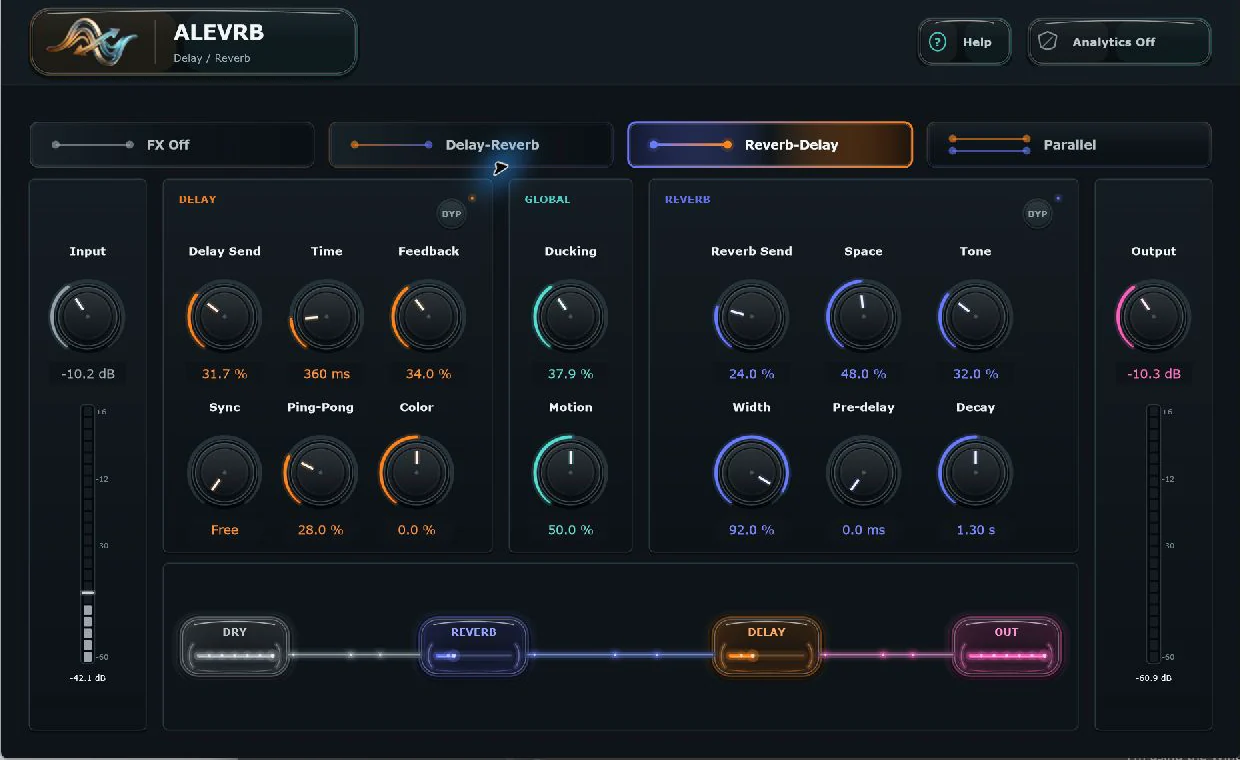Click the output level meter

click(1153, 534)
